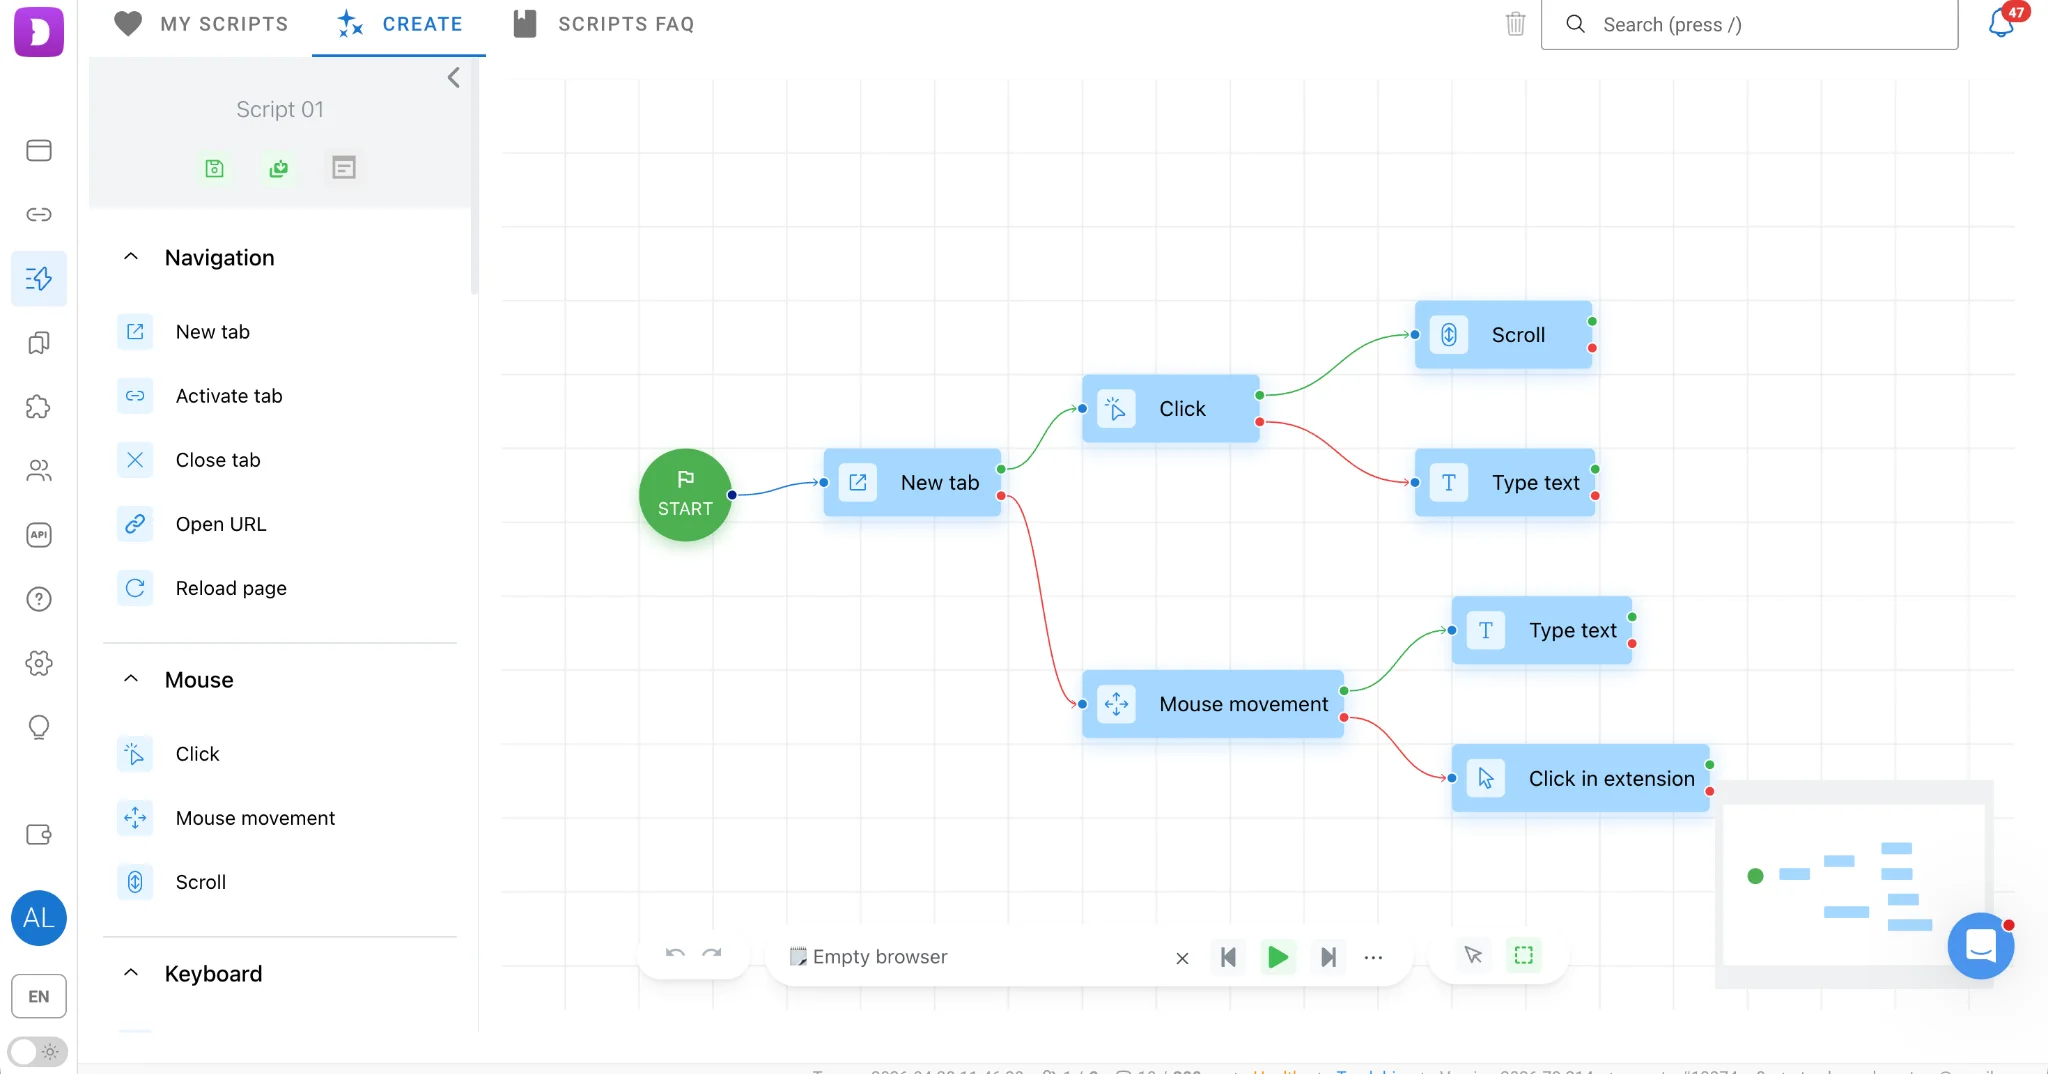
Task: Click the undo arrow icon
Action: point(675,955)
